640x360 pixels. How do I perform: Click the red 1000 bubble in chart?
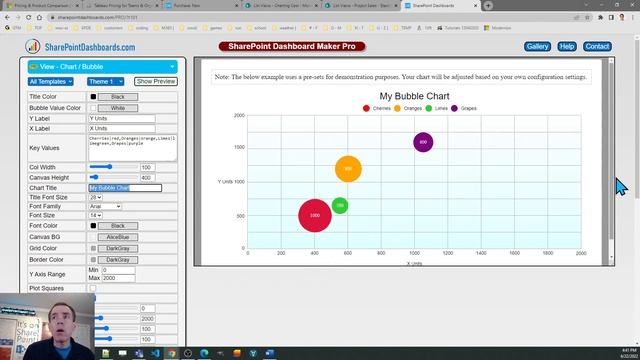click(315, 216)
